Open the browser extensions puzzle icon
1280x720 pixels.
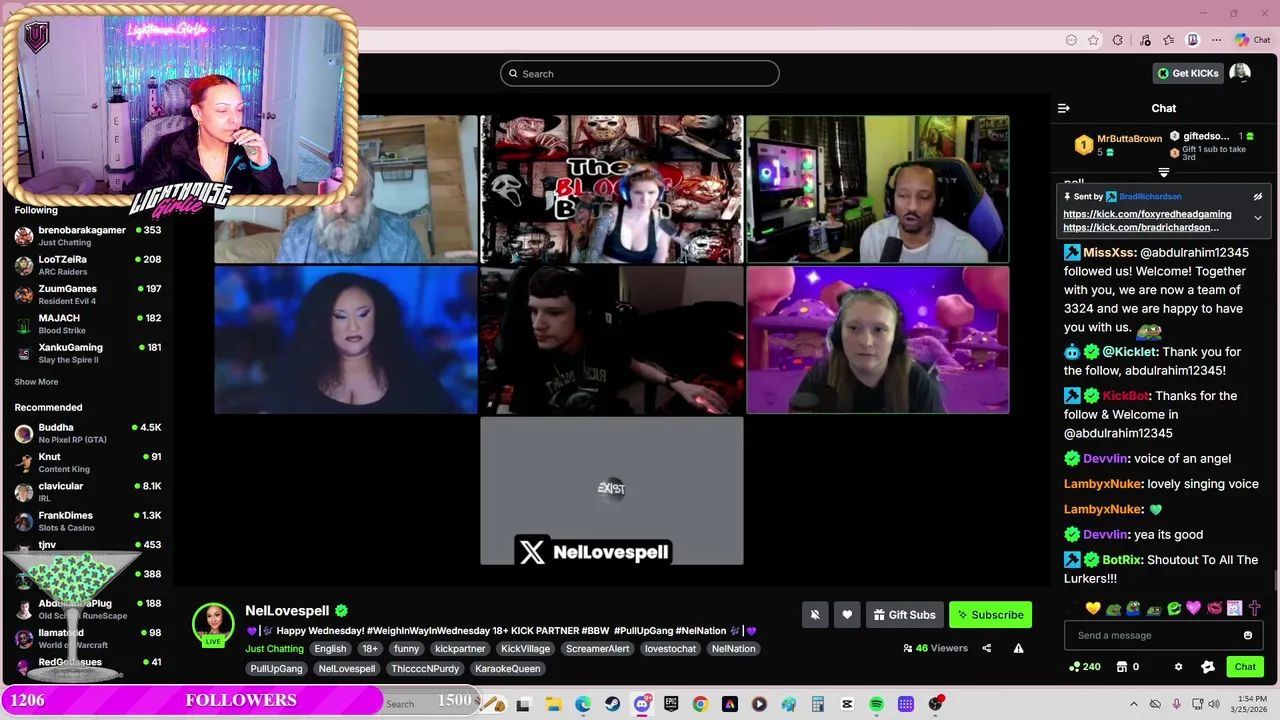(1118, 40)
